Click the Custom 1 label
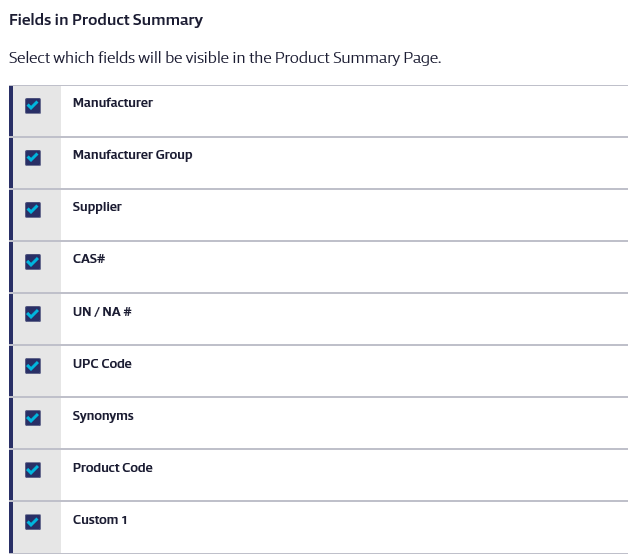 pos(100,520)
